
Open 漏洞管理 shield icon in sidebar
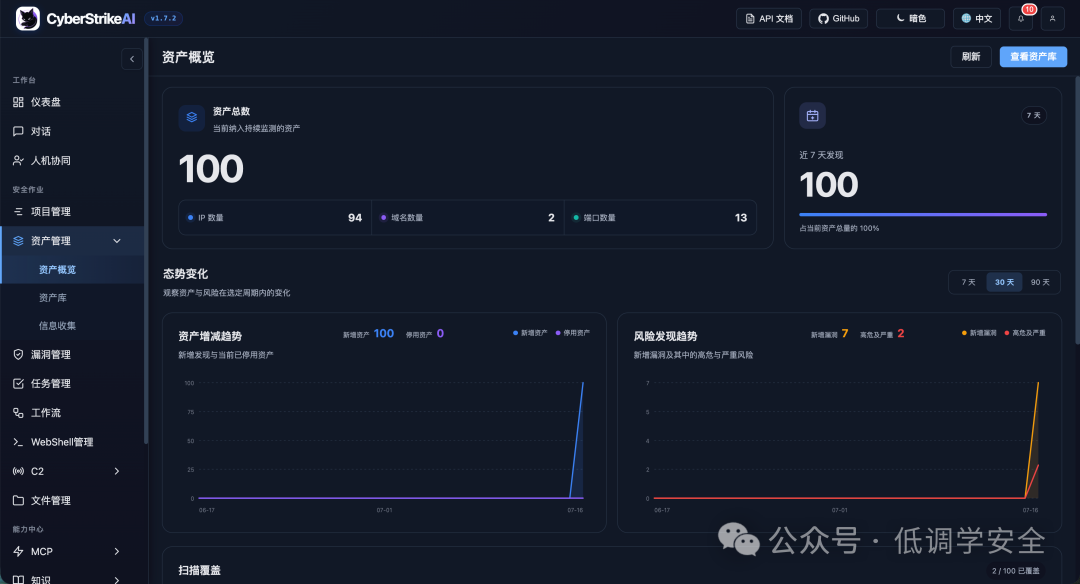point(19,355)
